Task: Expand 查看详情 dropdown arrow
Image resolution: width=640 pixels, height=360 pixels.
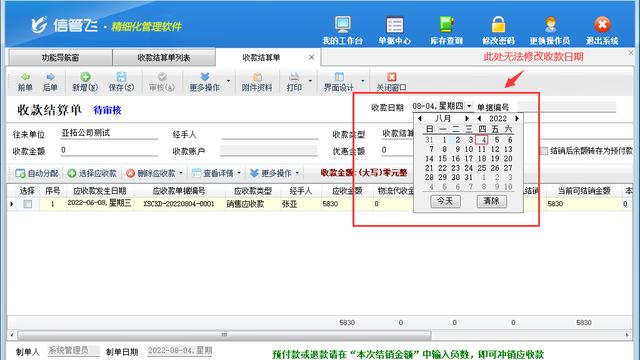Action: pos(239,173)
